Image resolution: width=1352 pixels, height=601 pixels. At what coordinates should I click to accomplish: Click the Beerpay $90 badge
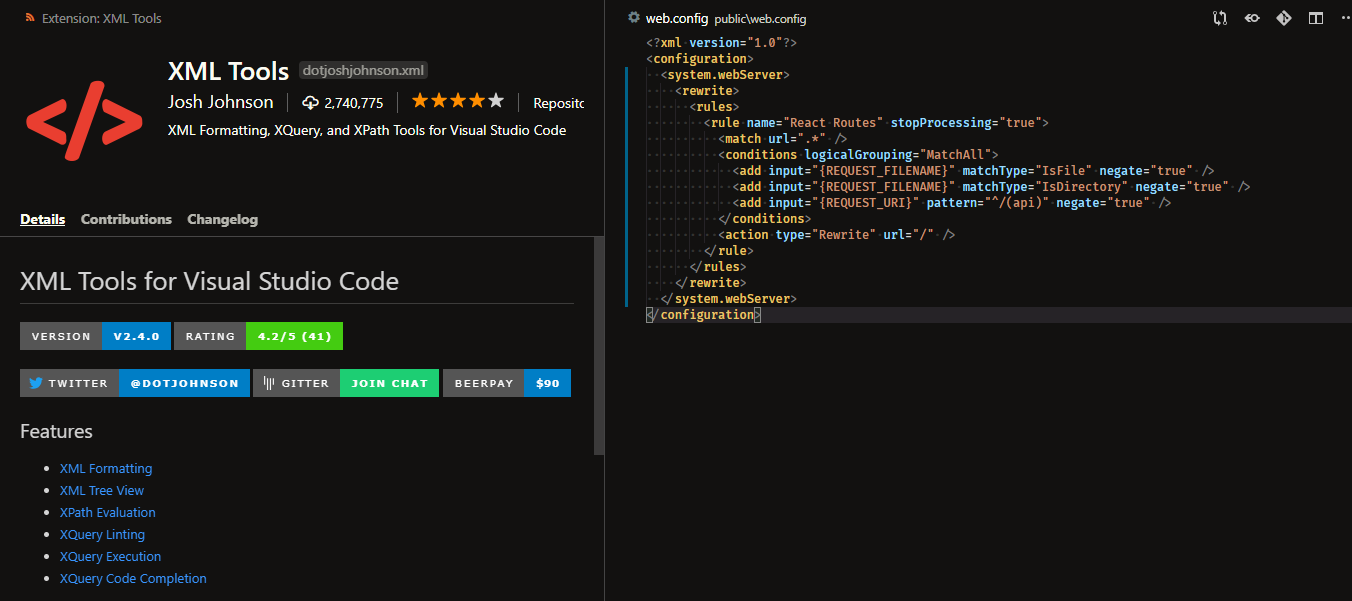click(x=507, y=383)
